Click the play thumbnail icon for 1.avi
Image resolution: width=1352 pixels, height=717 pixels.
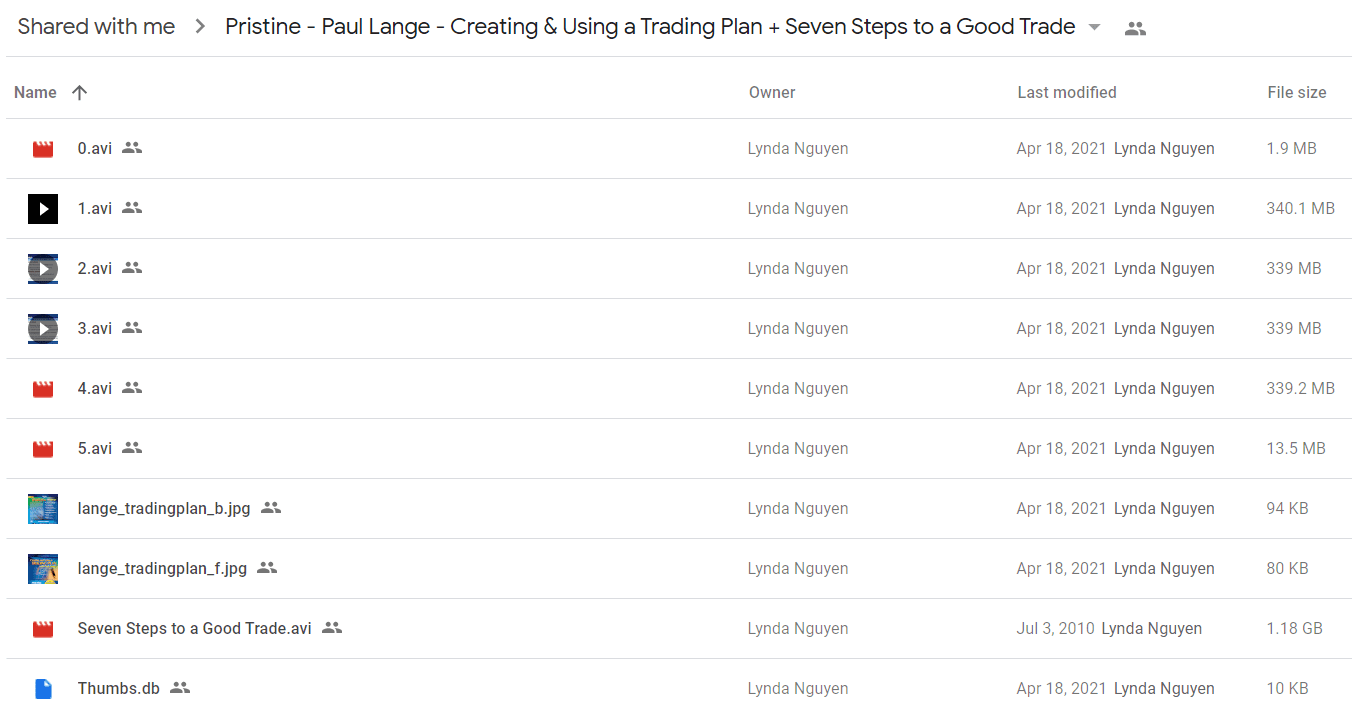pos(42,209)
